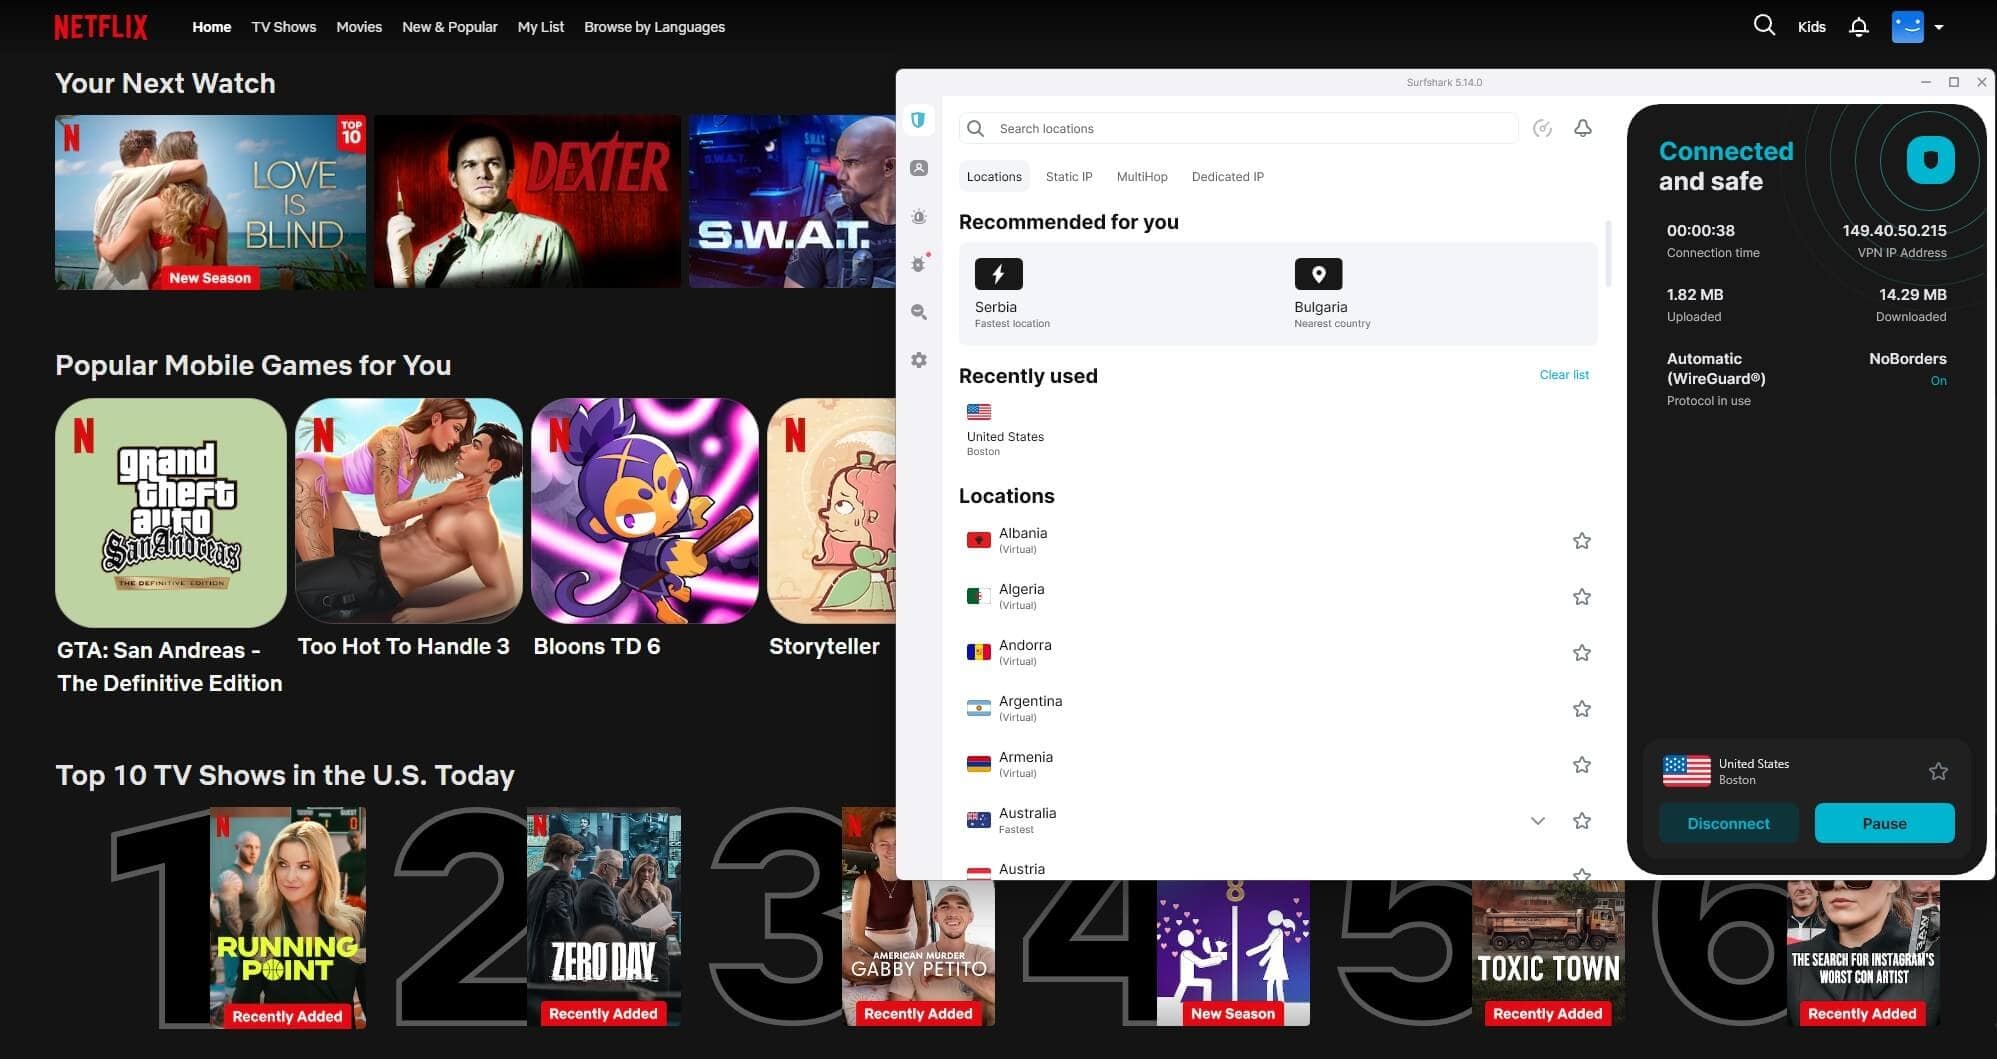Select the VPN shield in Surfshark's sidebar

[918, 120]
